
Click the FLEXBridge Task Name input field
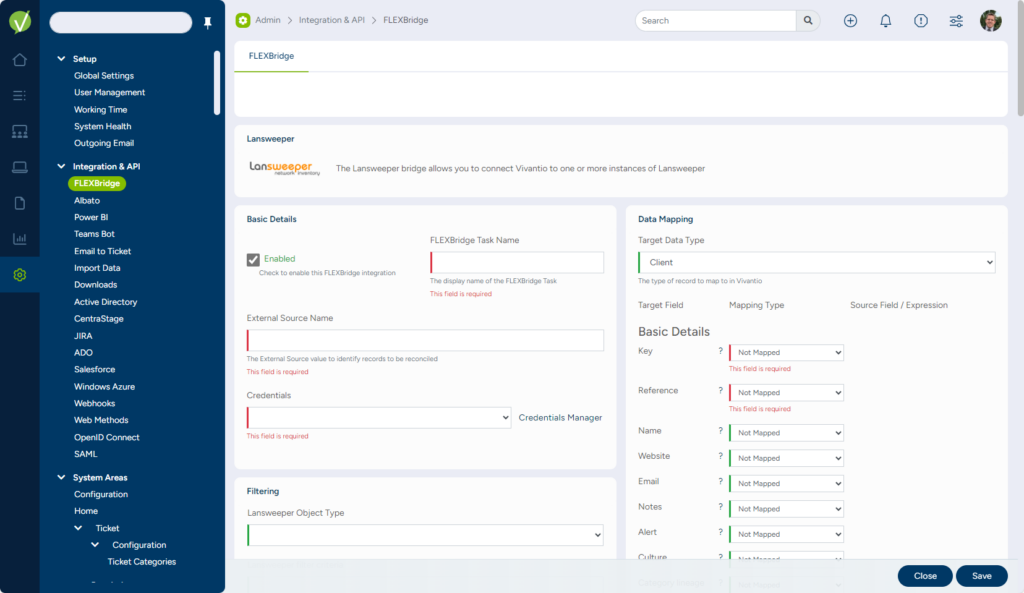click(x=517, y=262)
